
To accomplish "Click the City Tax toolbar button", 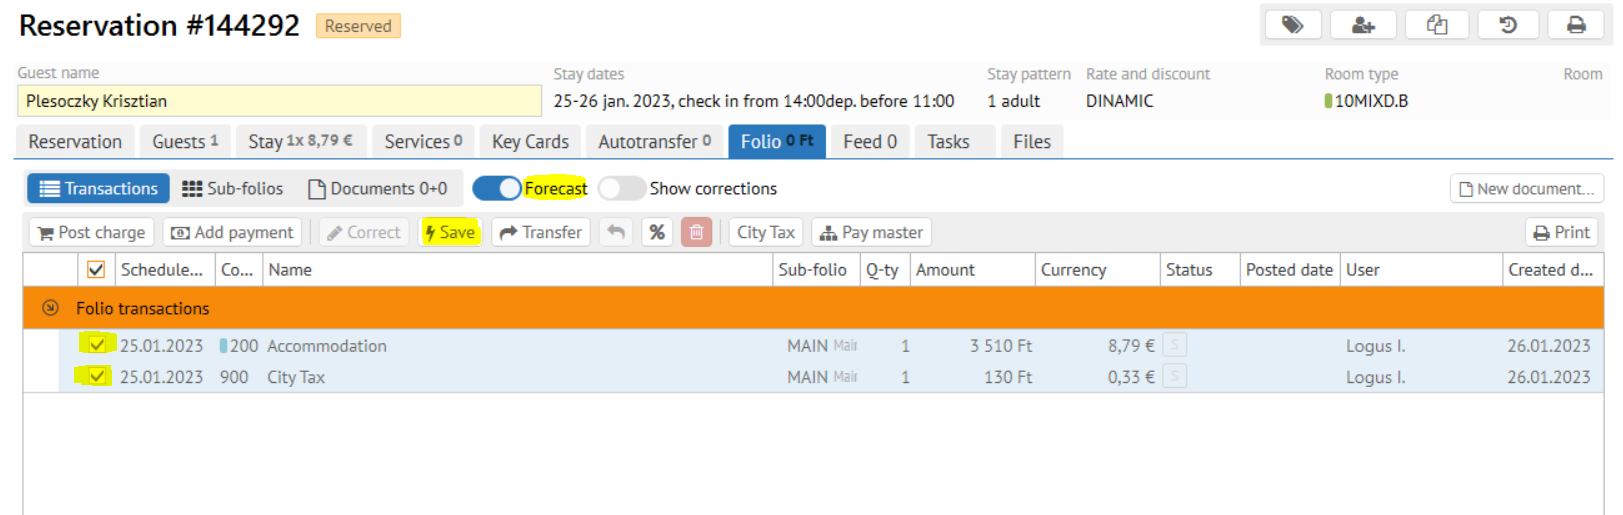I will tap(766, 232).
